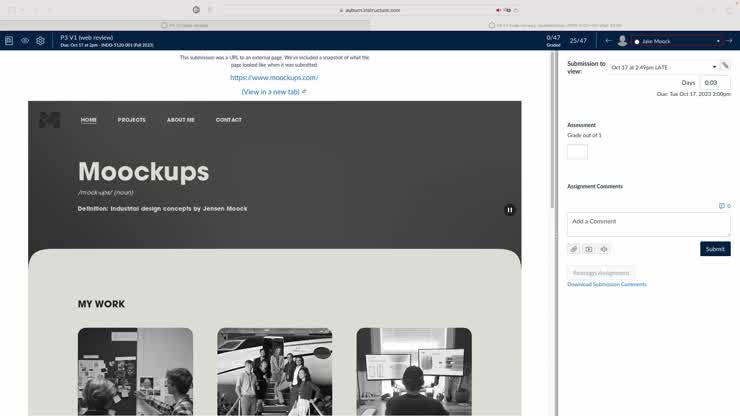This screenshot has height=416, width=740.
Task: Click the Add a Comment text box
Action: (648, 224)
